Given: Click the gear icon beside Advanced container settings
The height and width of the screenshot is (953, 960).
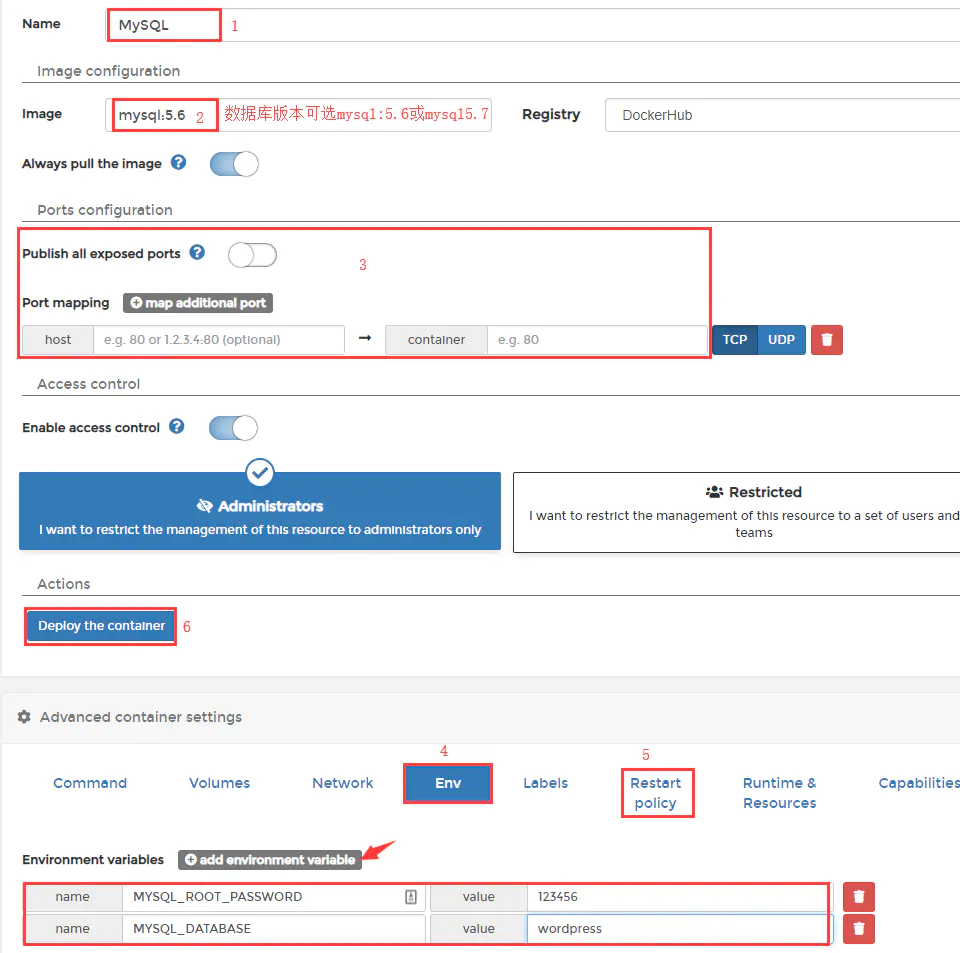Looking at the screenshot, I should [x=24, y=717].
